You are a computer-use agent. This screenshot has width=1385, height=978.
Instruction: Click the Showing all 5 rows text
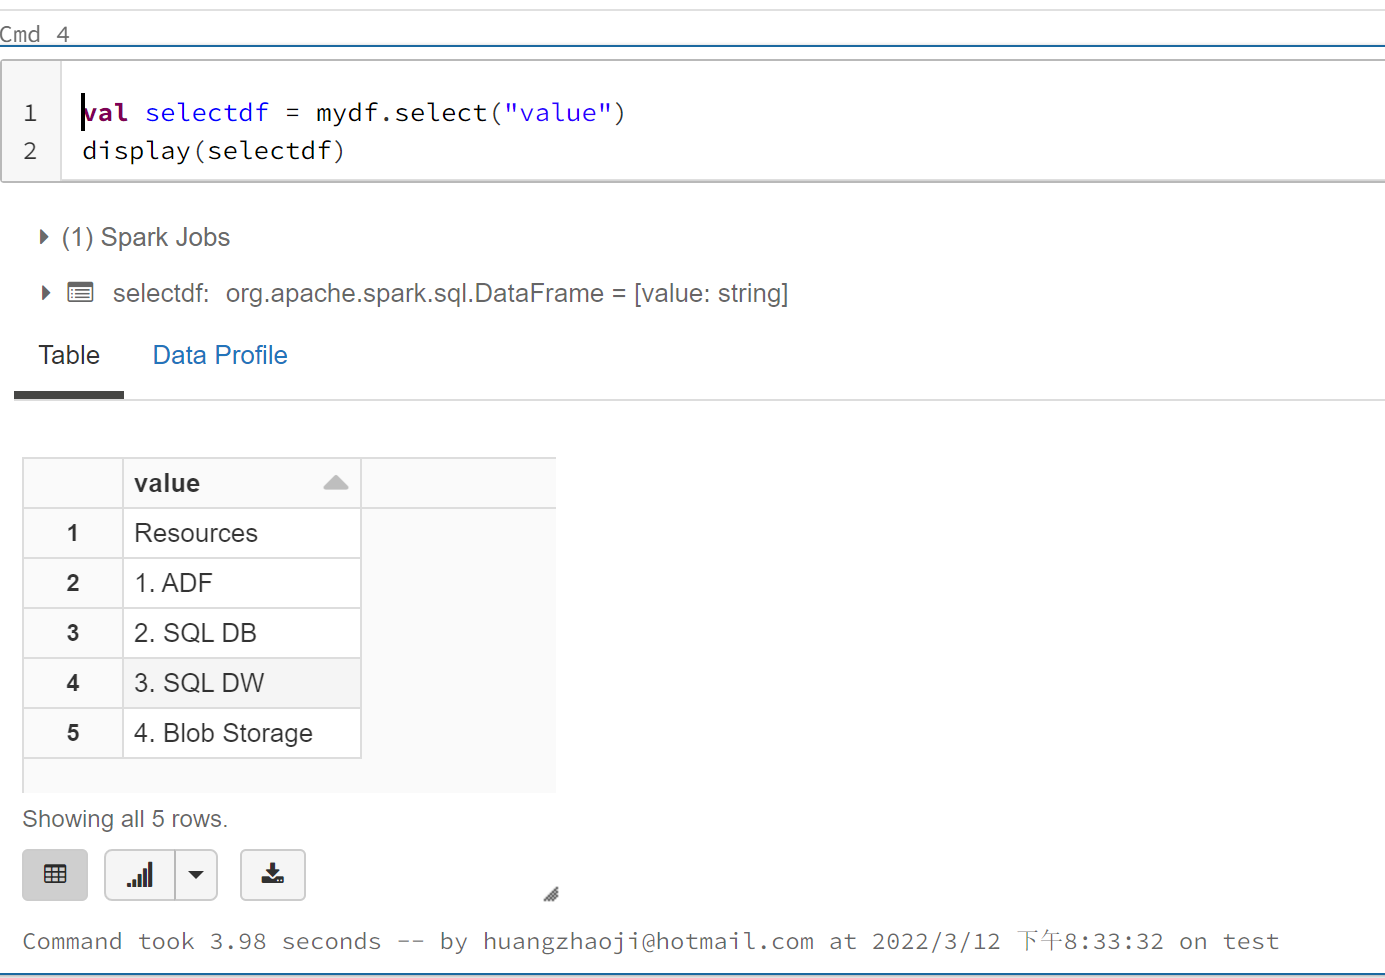point(125,819)
